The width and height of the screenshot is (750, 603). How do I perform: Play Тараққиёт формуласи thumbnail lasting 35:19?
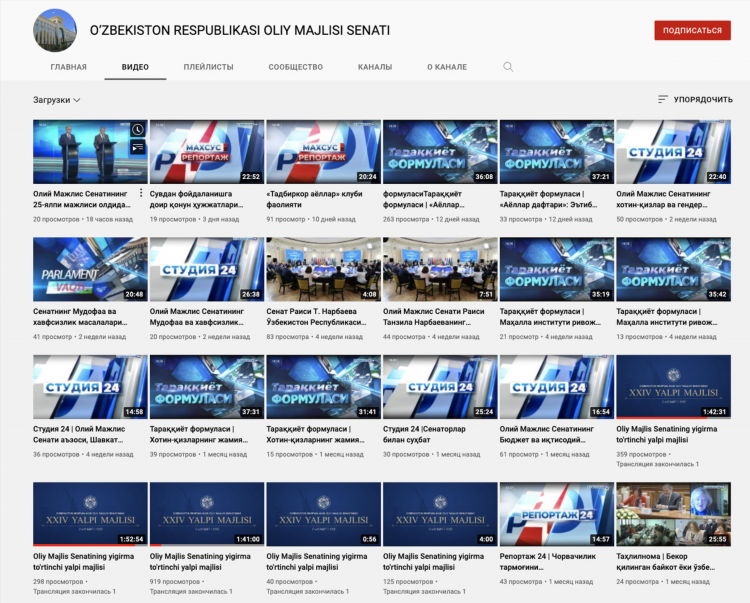pyautogui.click(x=557, y=269)
